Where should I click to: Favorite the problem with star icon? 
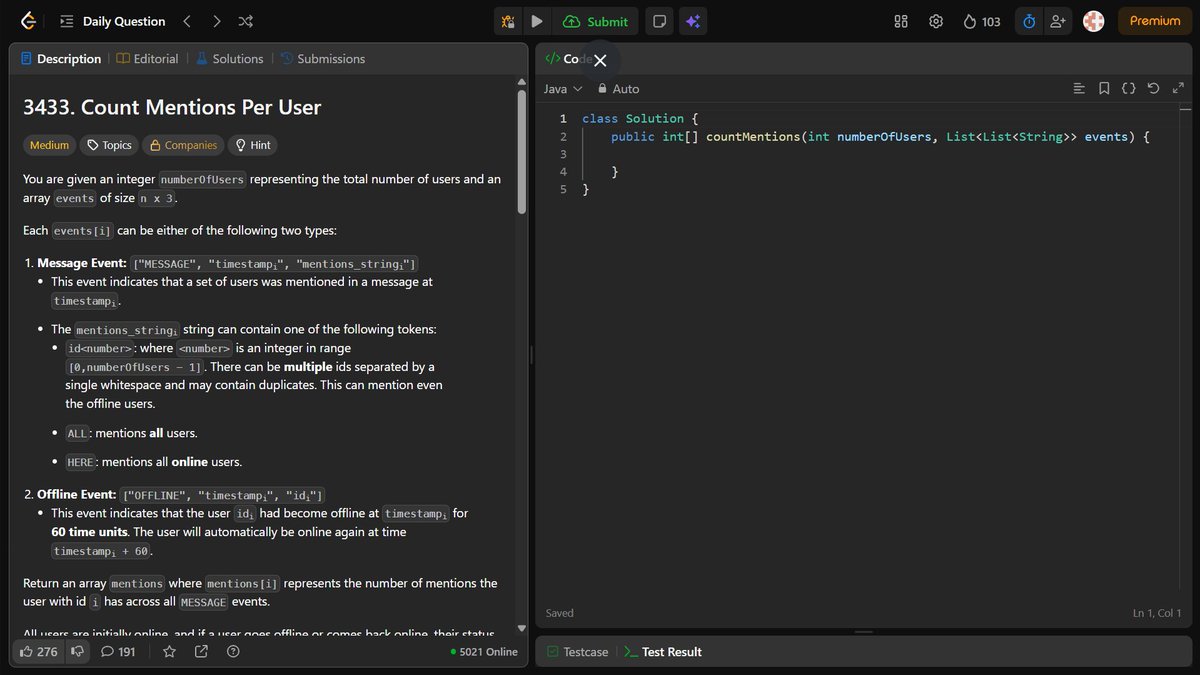(x=170, y=652)
